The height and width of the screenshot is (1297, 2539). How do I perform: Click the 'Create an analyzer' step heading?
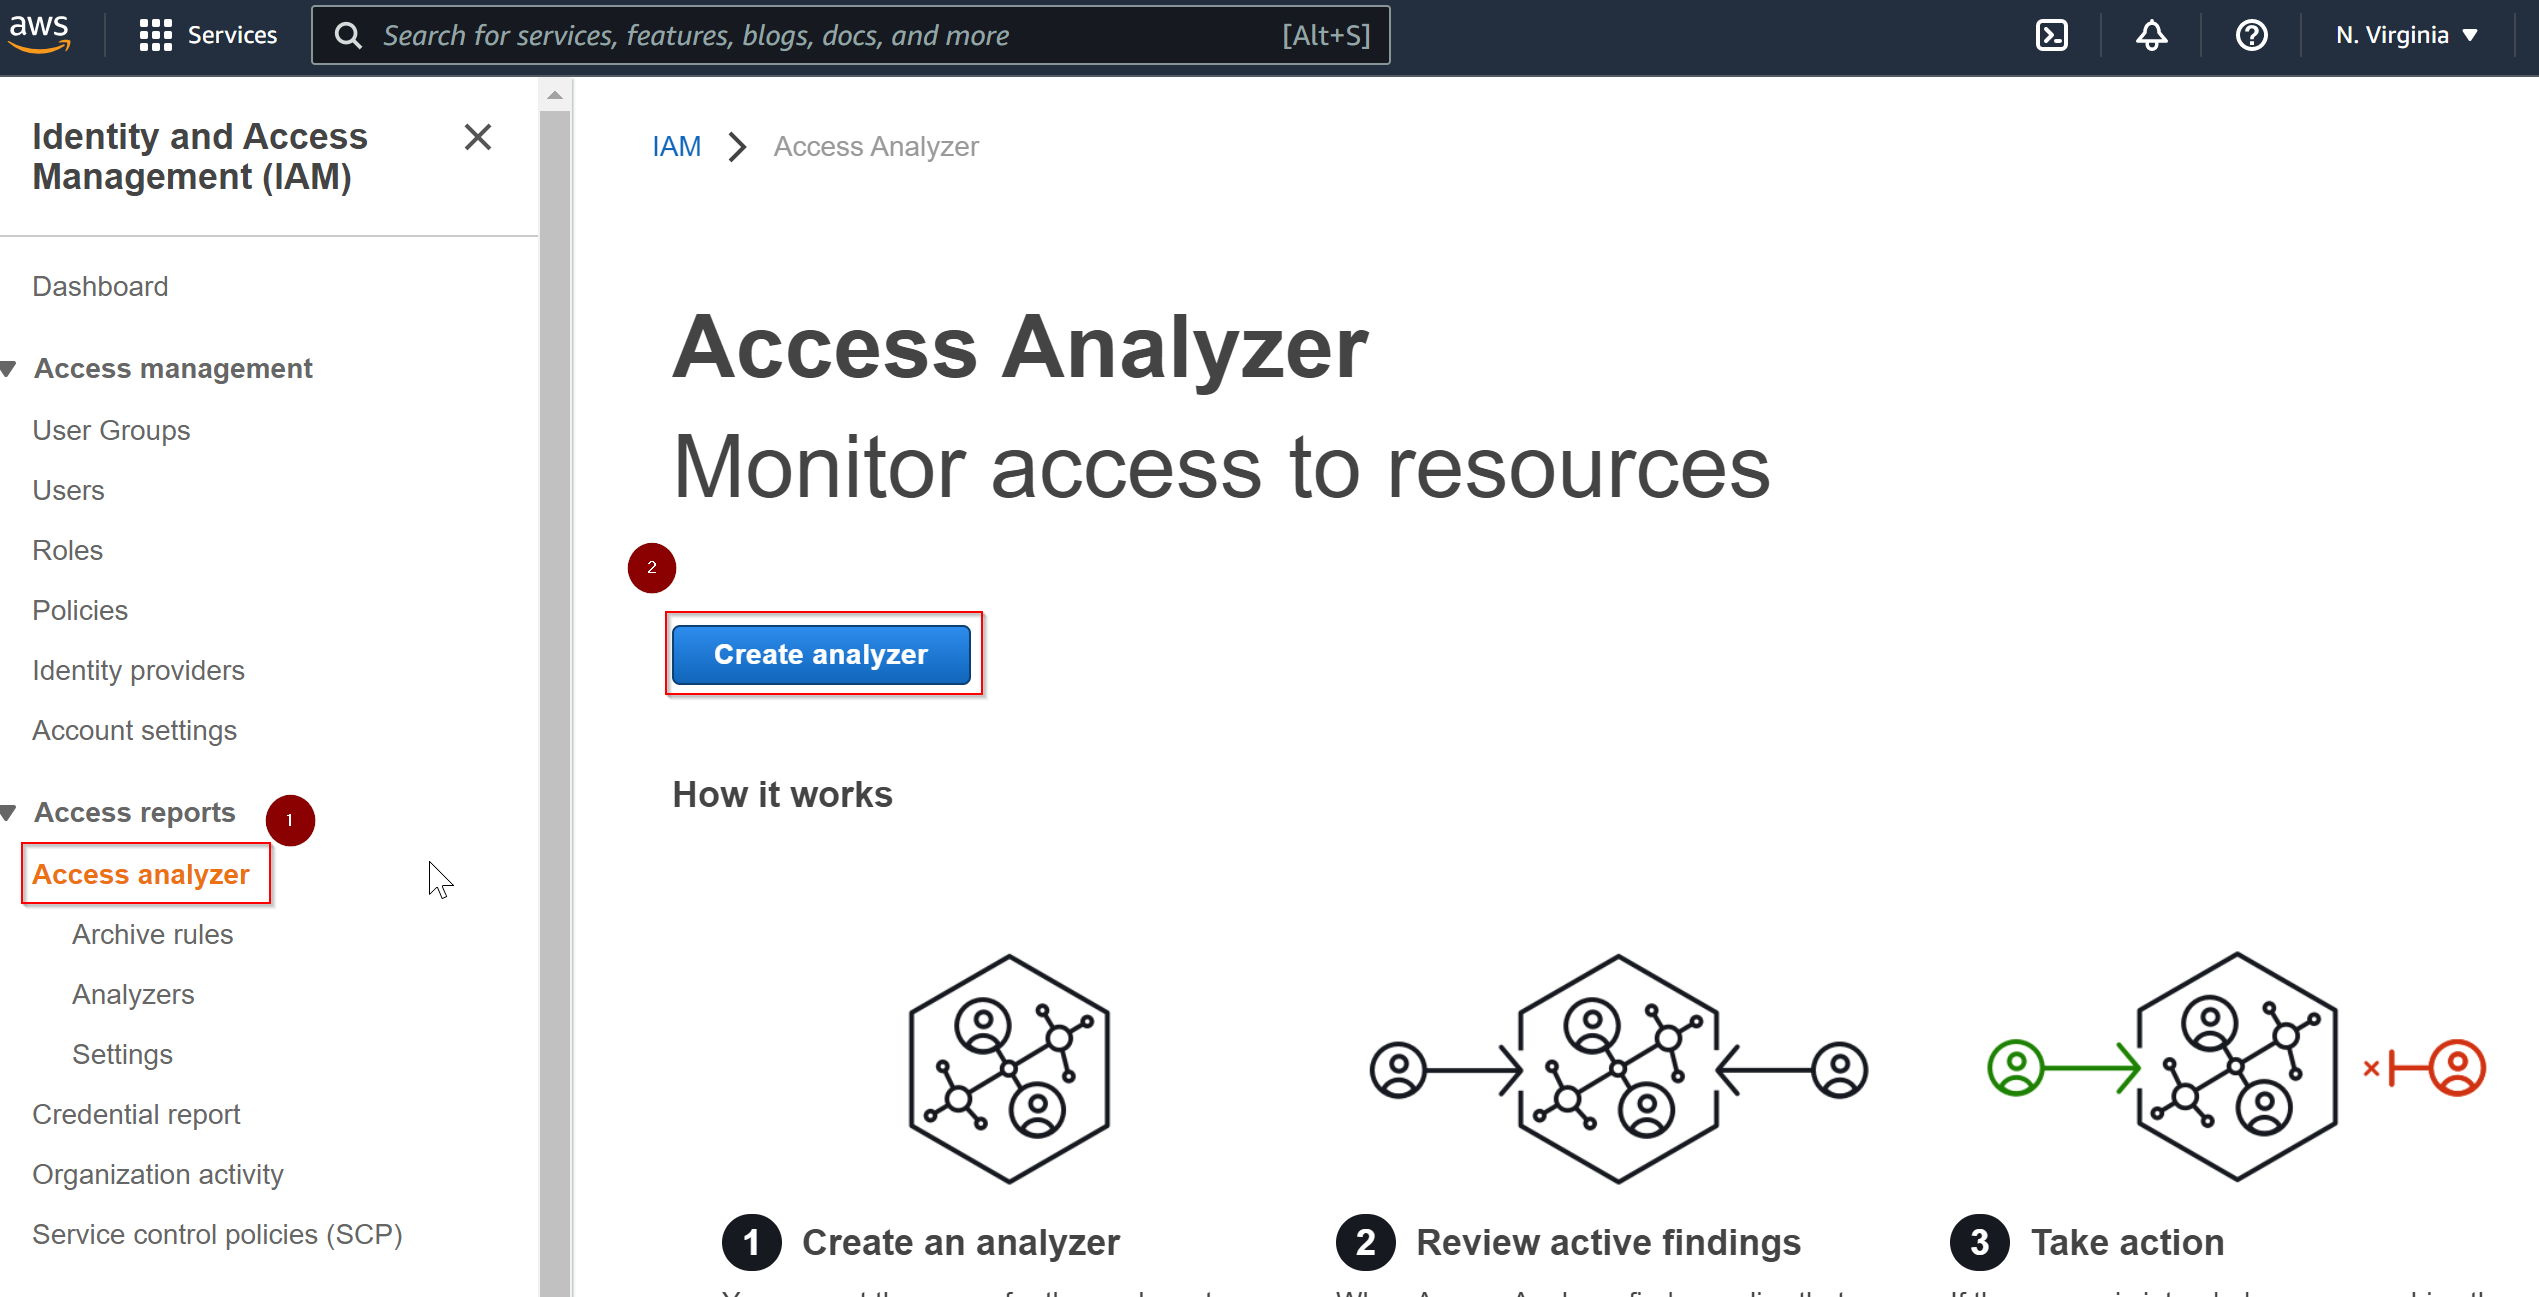961,1243
